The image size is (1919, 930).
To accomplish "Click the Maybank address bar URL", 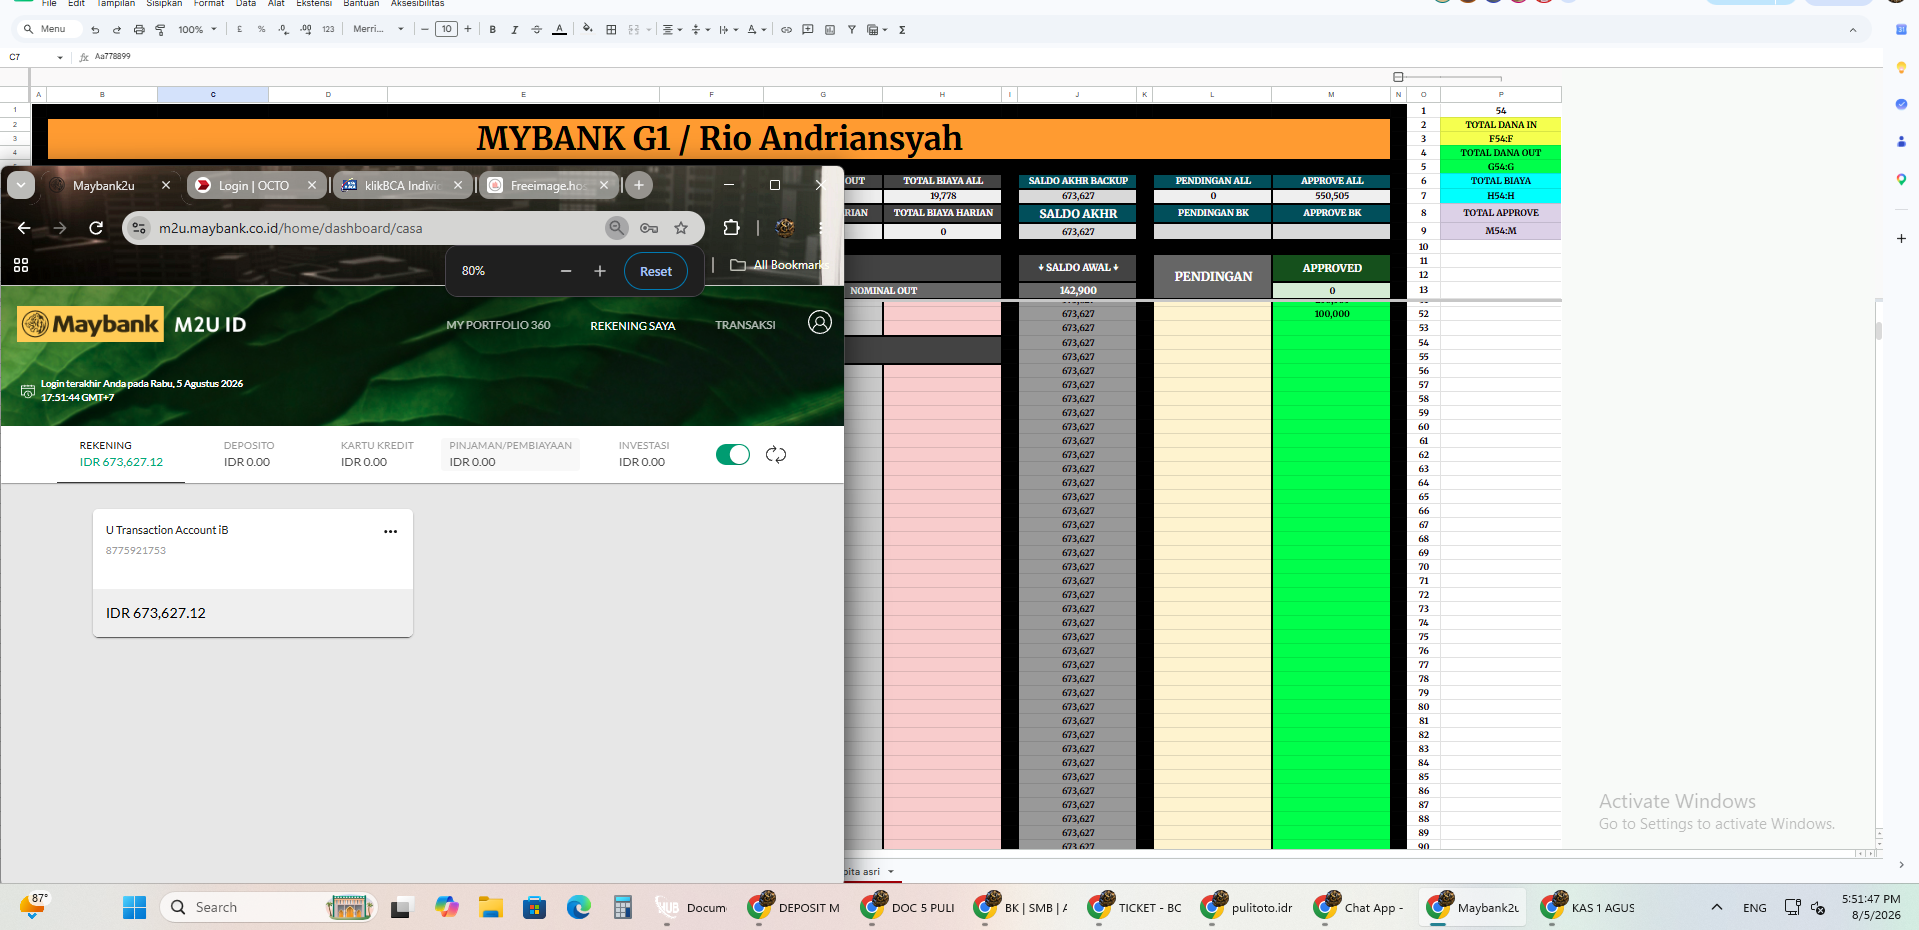I will pyautogui.click(x=291, y=228).
